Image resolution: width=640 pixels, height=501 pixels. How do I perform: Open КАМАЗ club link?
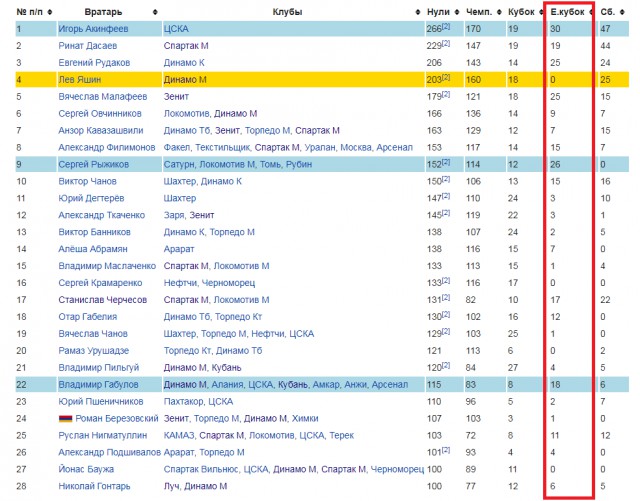(x=179, y=436)
